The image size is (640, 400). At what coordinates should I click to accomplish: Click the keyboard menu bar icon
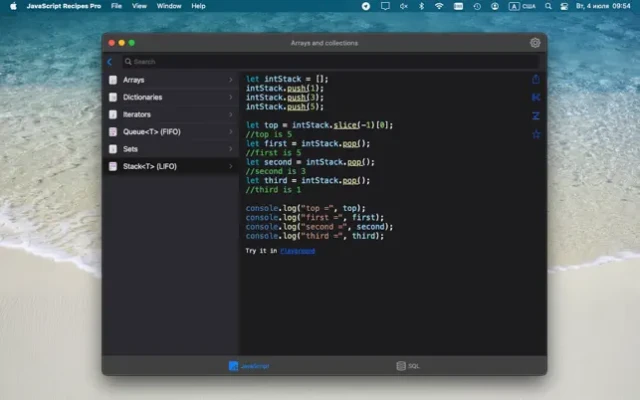coord(458,6)
